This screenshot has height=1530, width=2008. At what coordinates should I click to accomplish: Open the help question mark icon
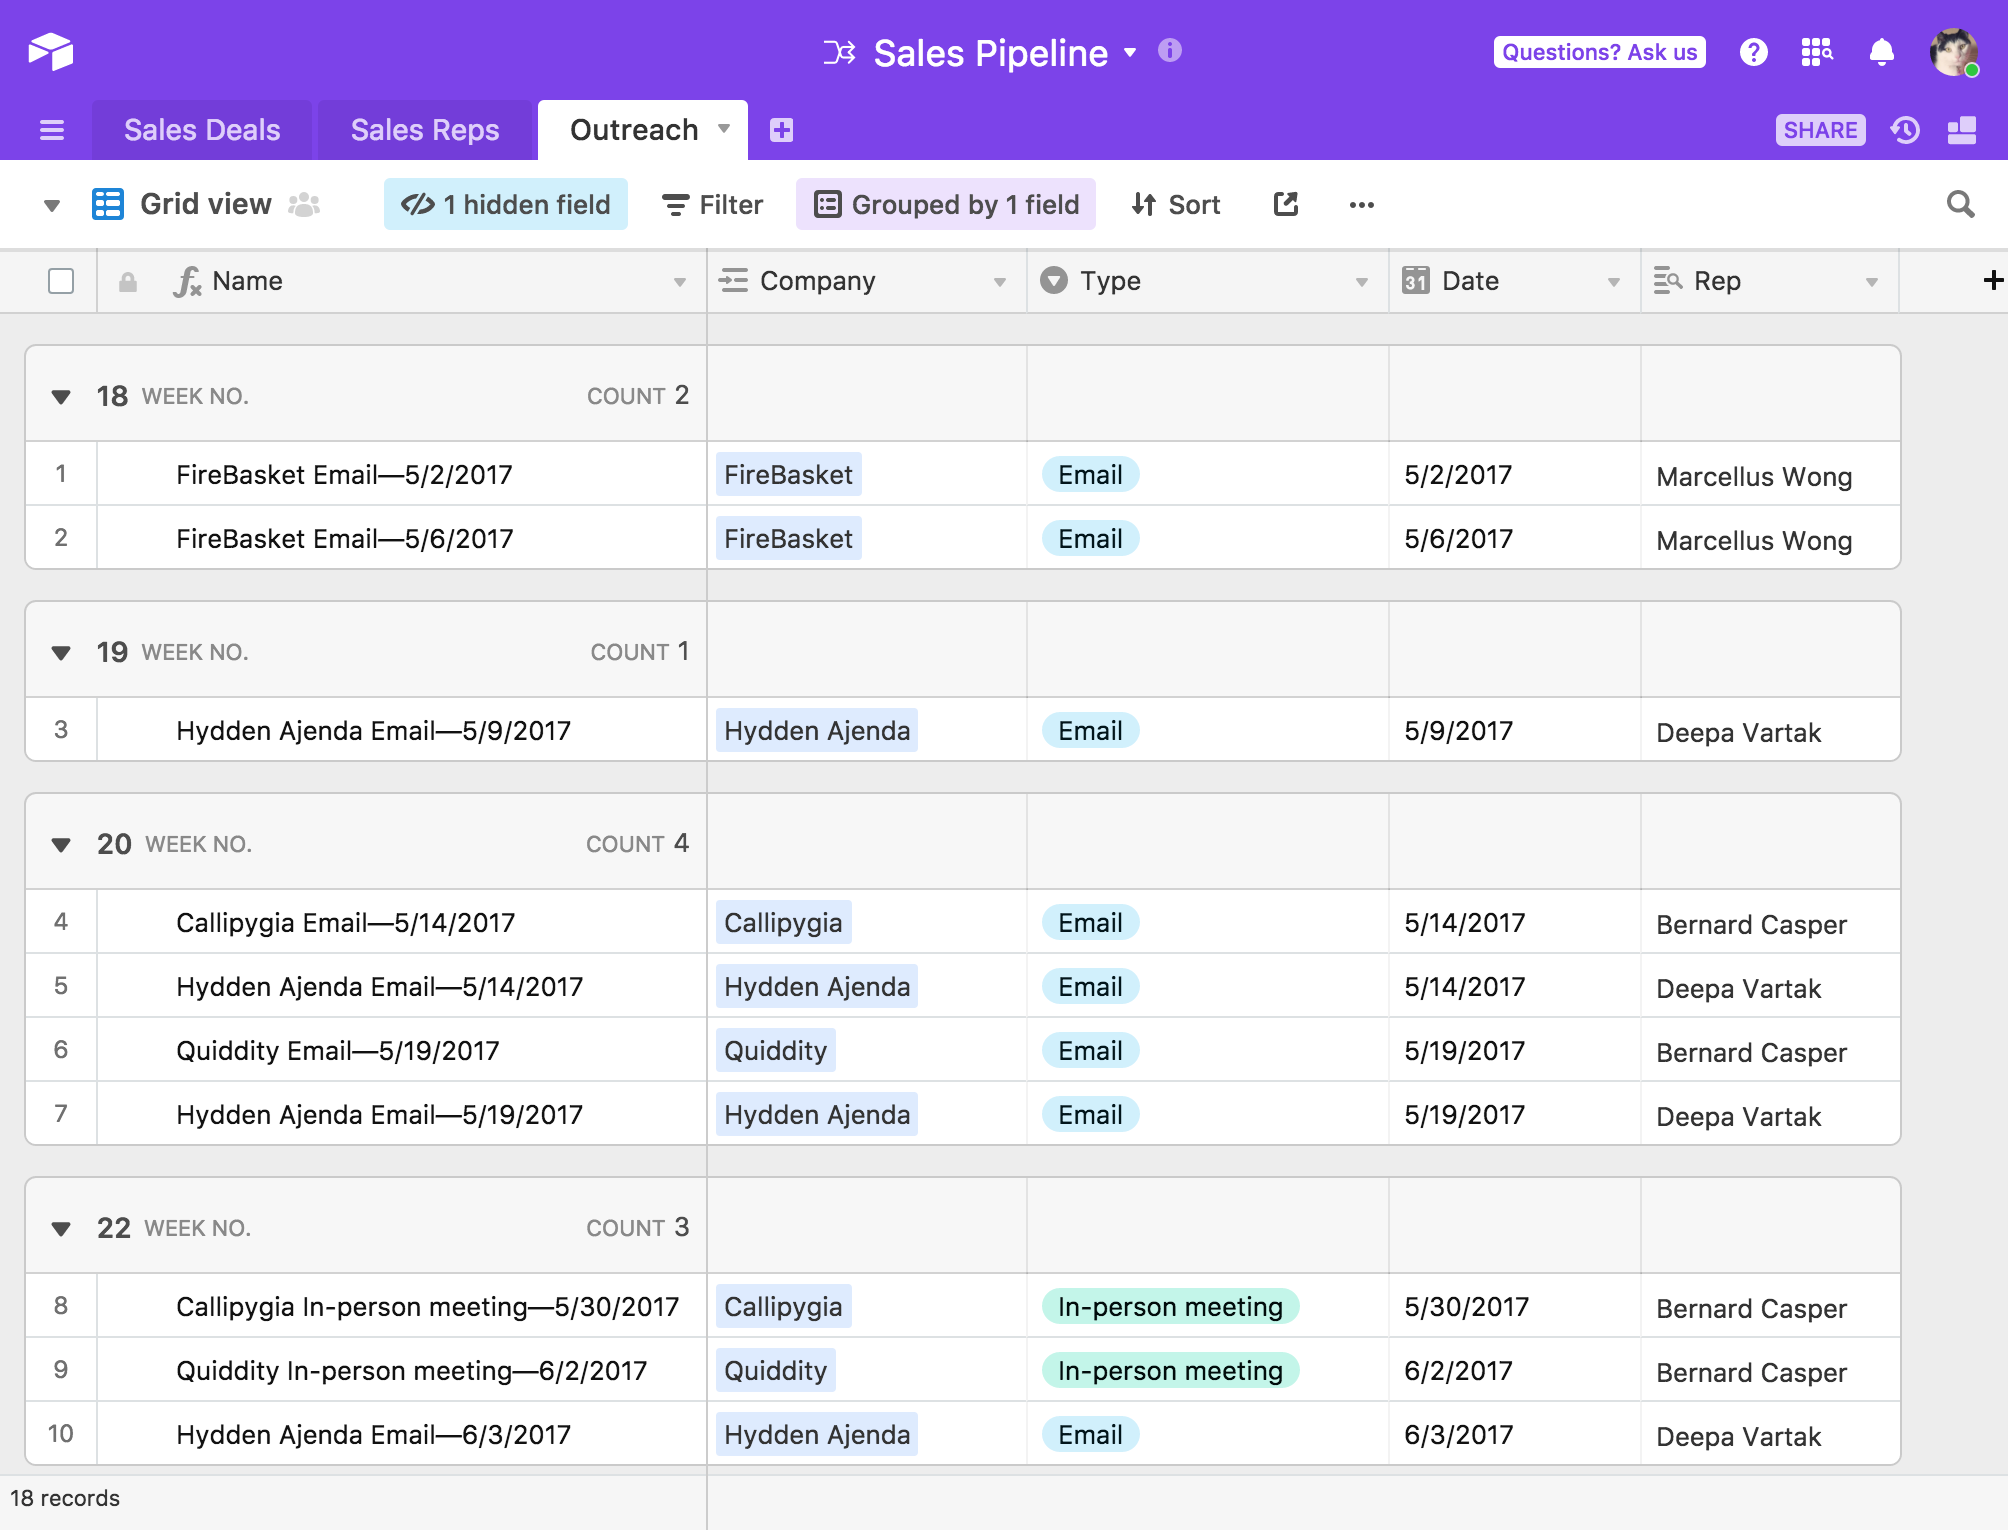[x=1753, y=52]
